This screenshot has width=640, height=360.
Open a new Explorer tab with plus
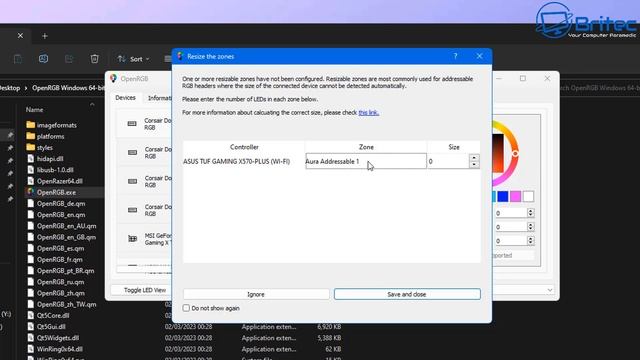45,36
